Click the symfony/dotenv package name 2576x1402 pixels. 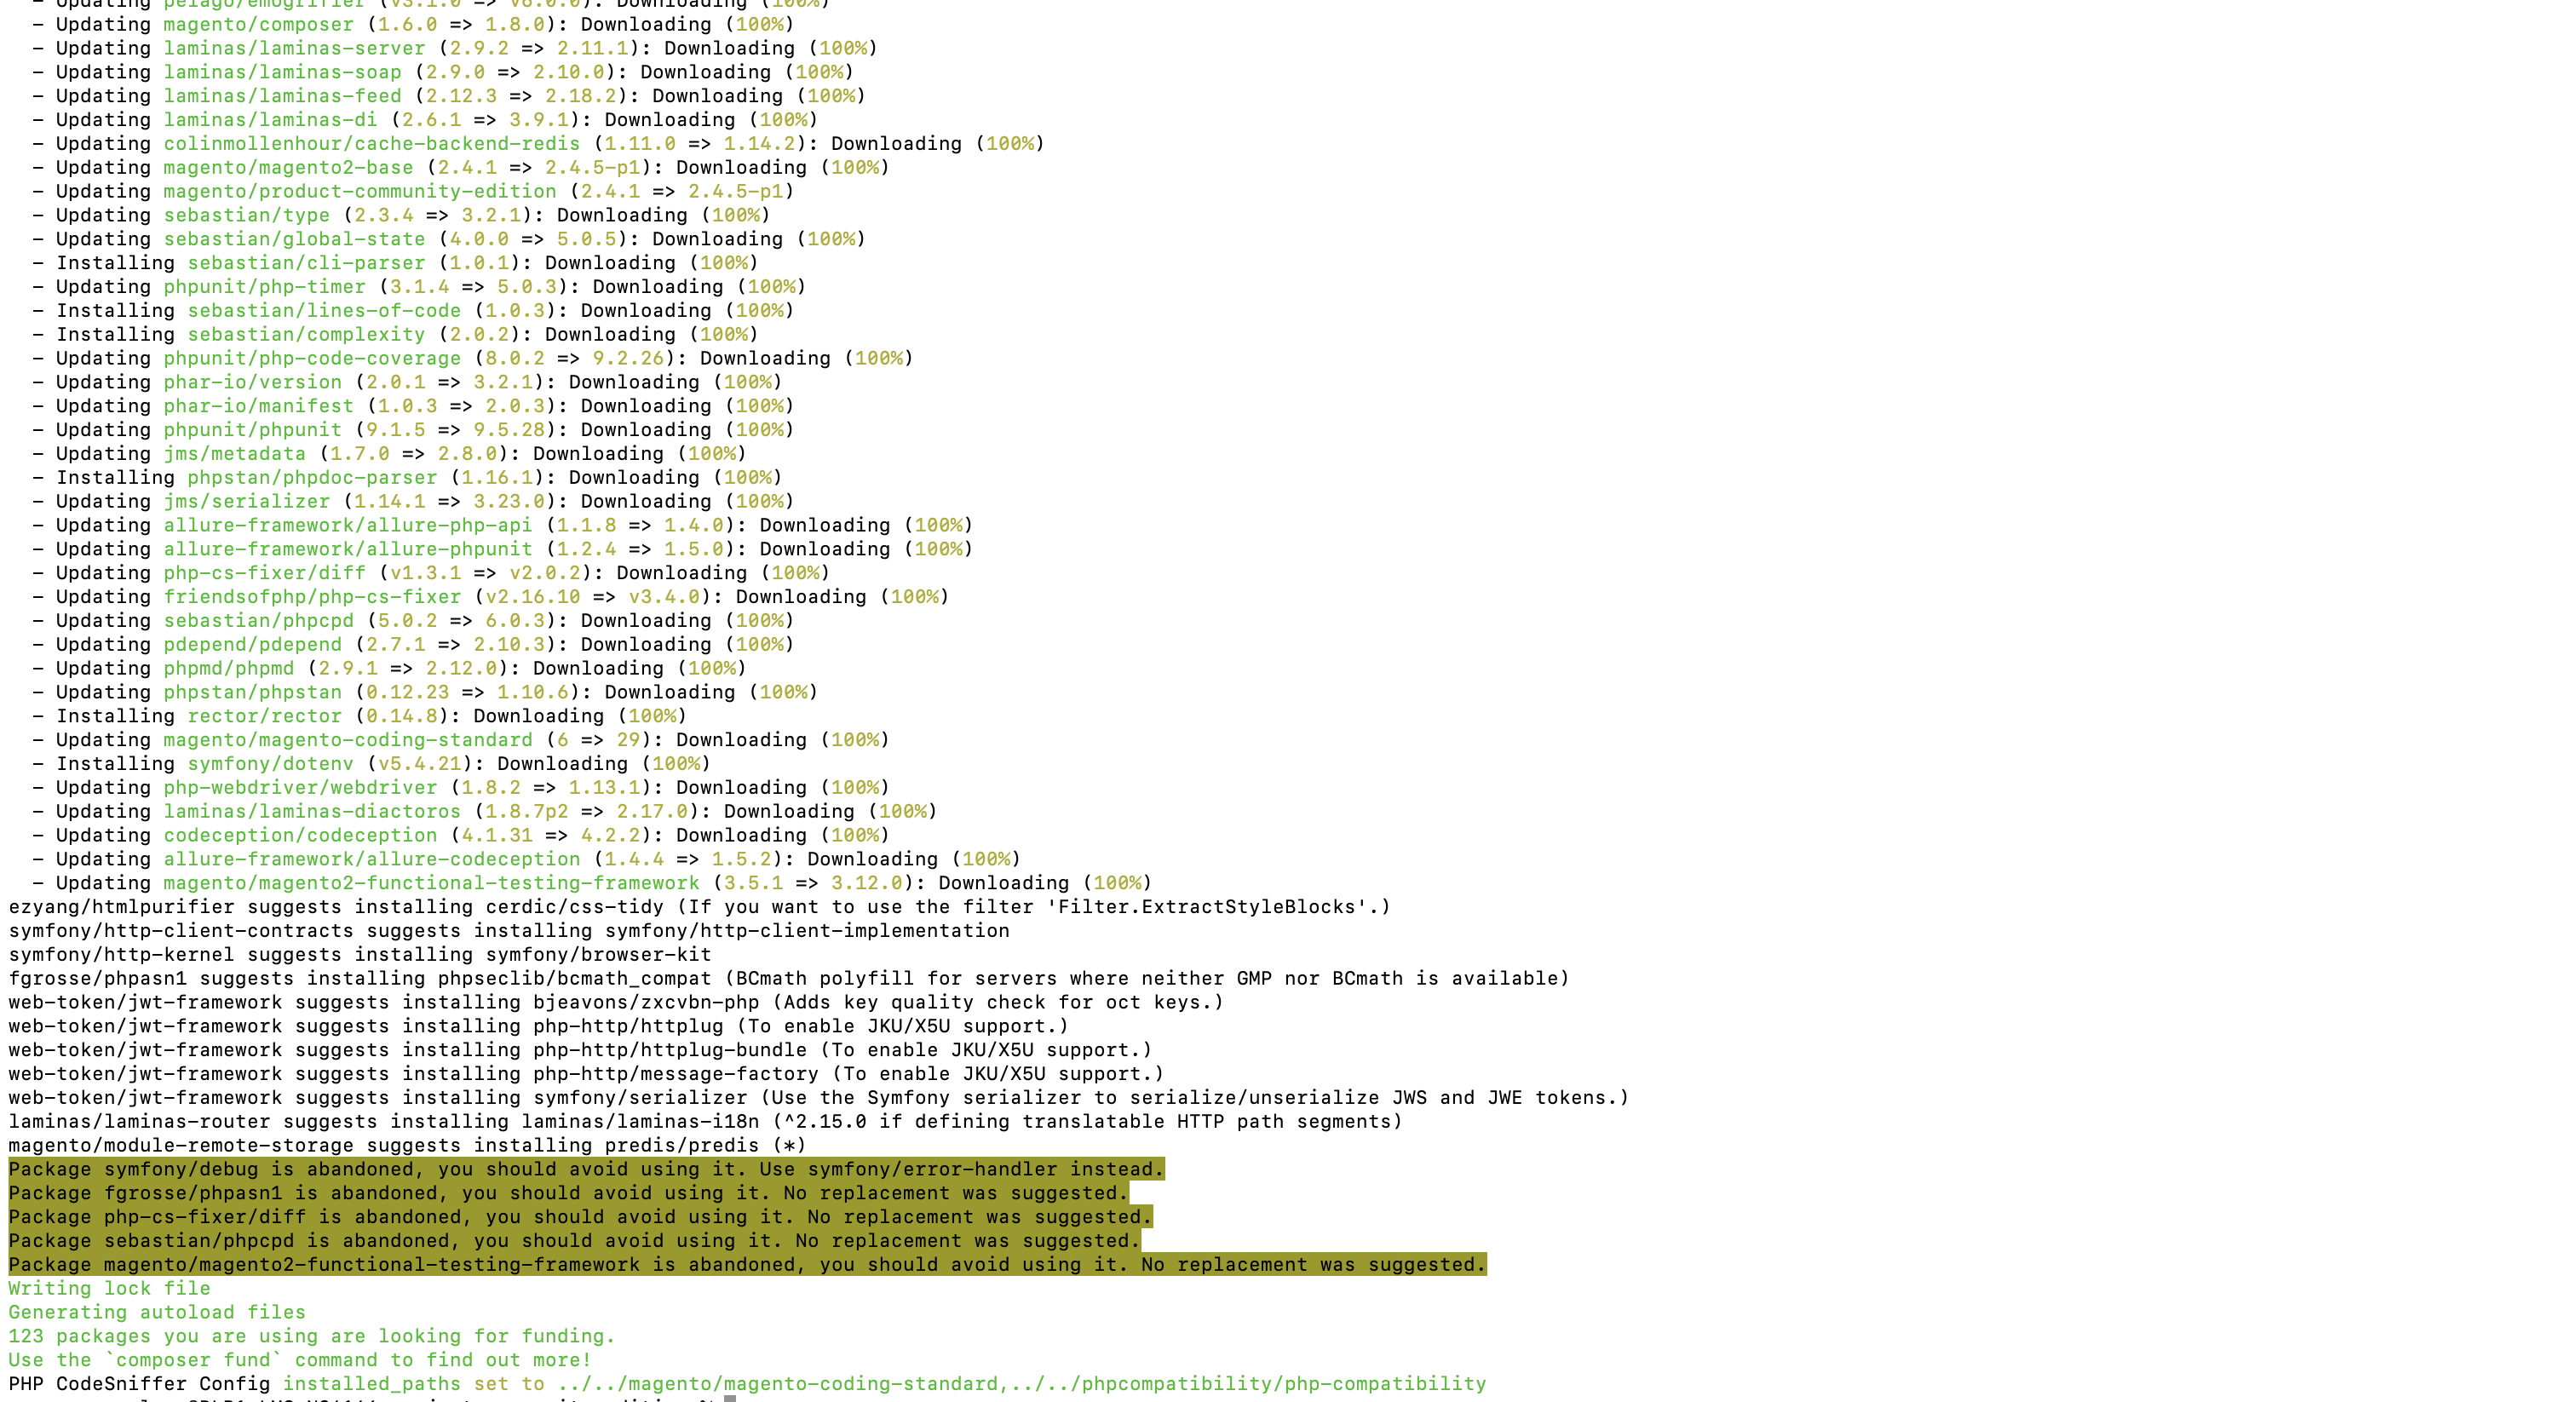tap(270, 764)
